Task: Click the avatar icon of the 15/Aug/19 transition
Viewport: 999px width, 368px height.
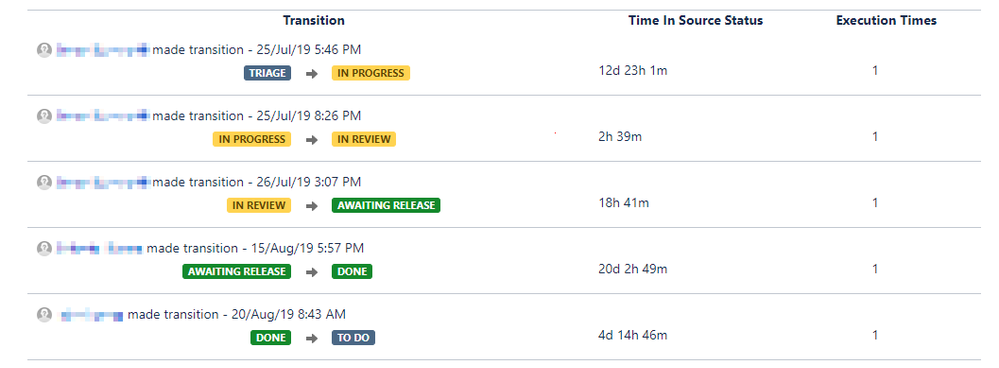Action: pyautogui.click(x=44, y=248)
